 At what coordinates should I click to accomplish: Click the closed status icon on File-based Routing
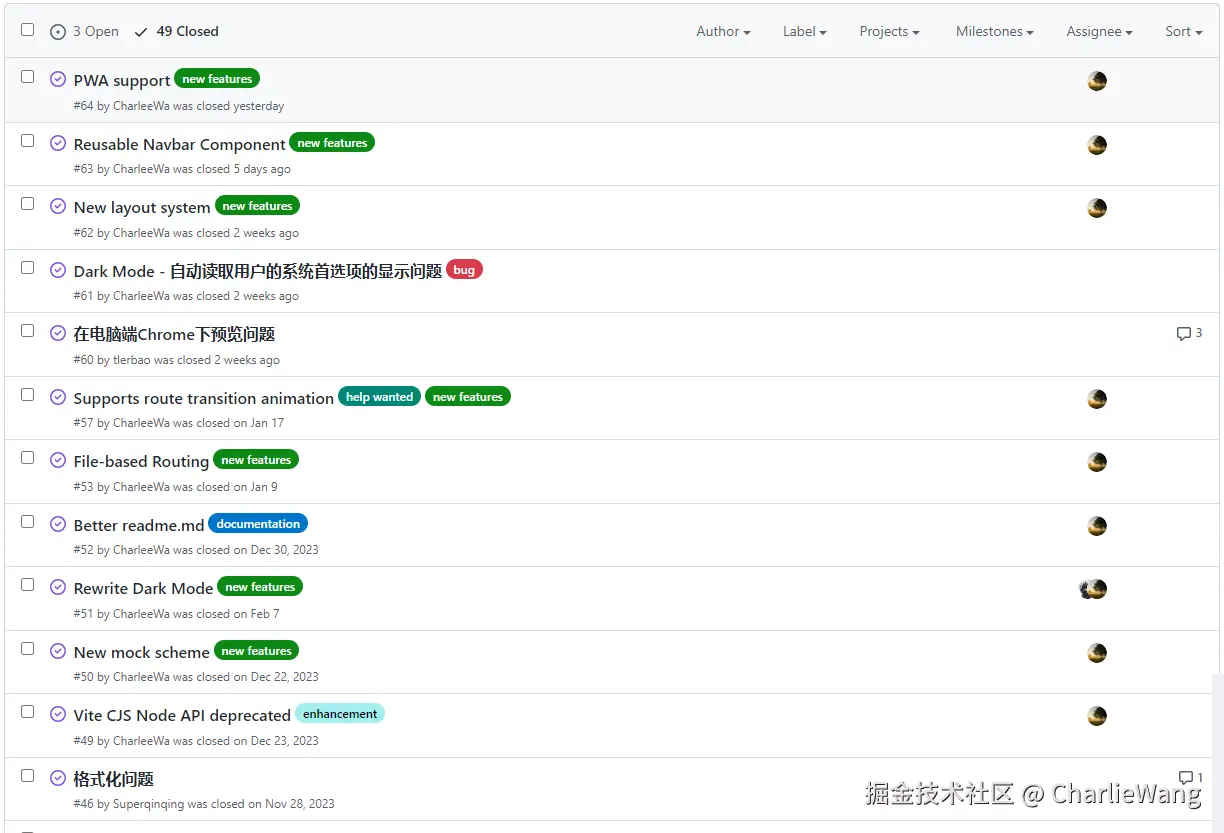click(58, 461)
